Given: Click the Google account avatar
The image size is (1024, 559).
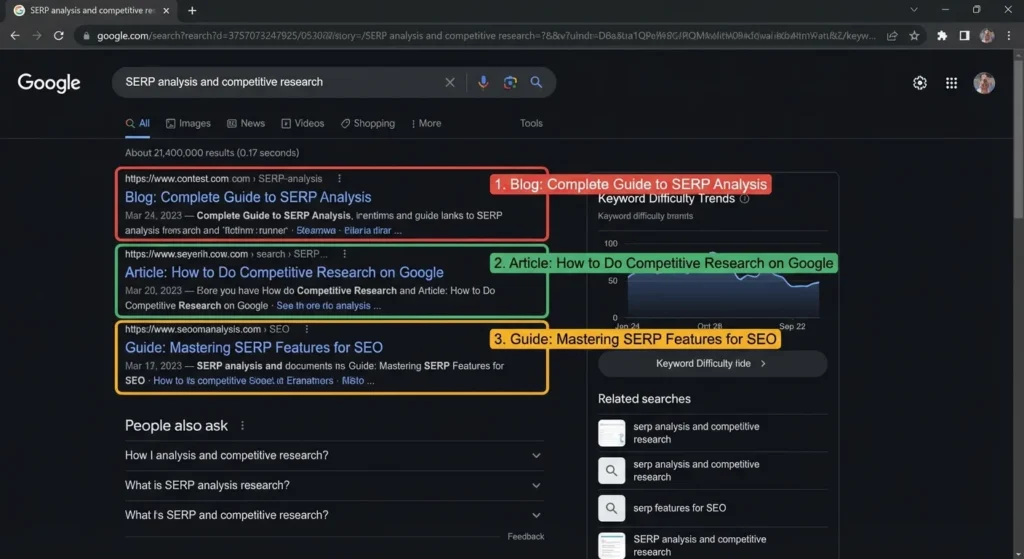Looking at the screenshot, I should (984, 83).
